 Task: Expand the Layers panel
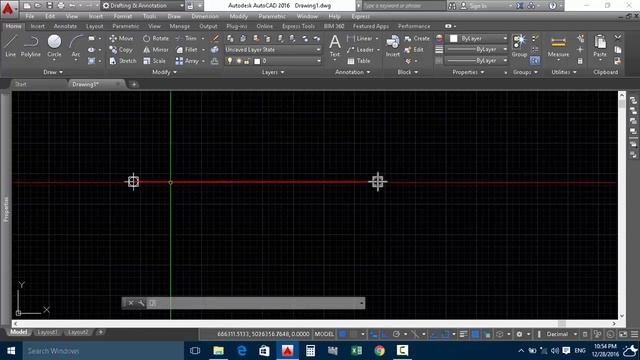pos(273,72)
